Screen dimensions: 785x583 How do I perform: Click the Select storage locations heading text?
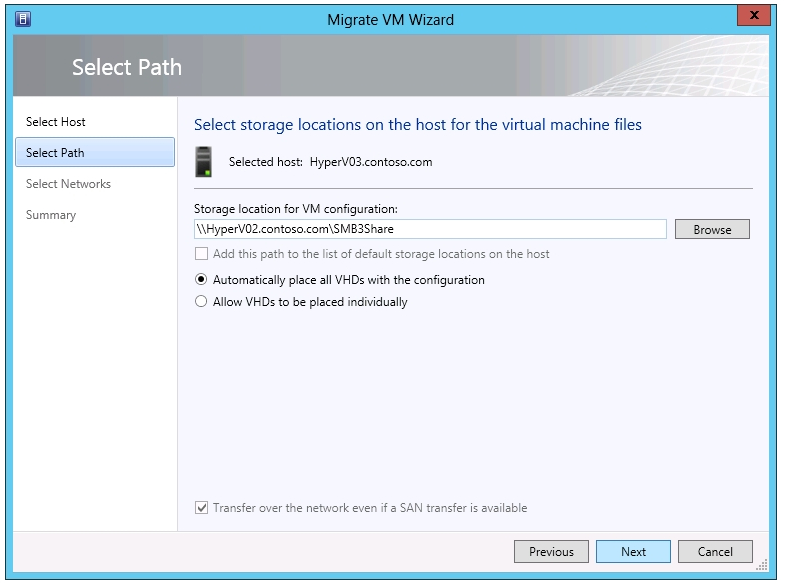(x=417, y=125)
